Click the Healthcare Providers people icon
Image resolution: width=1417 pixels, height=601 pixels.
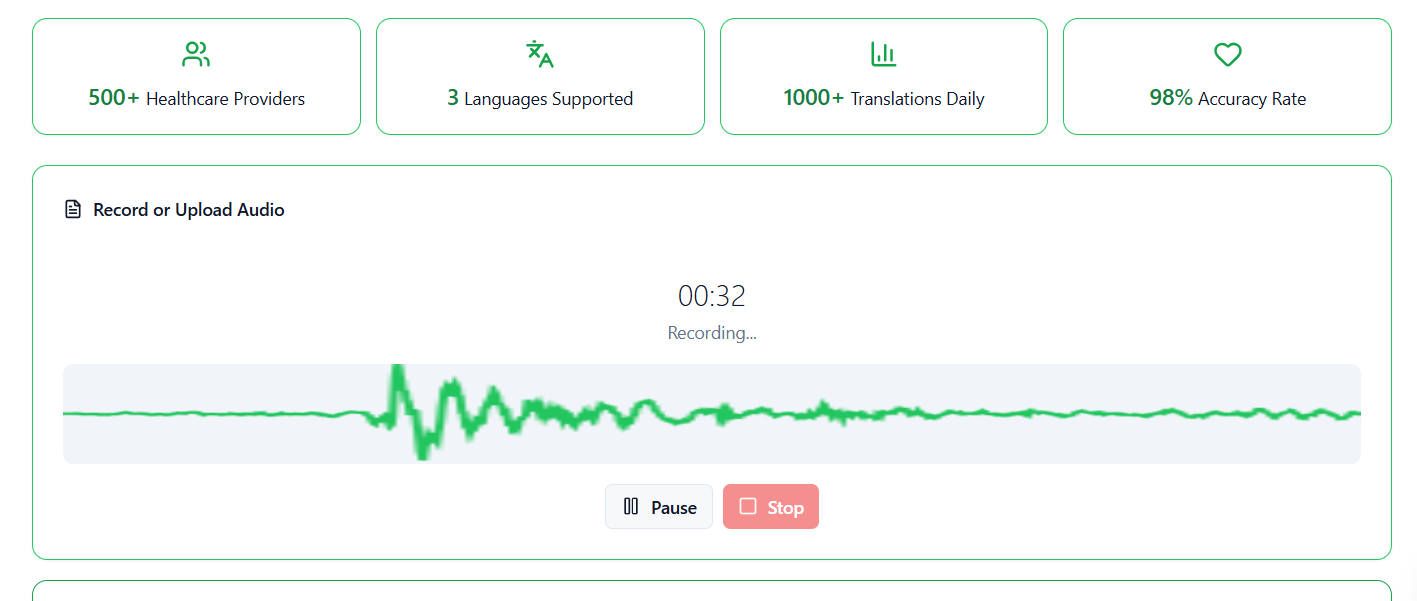[x=196, y=54]
